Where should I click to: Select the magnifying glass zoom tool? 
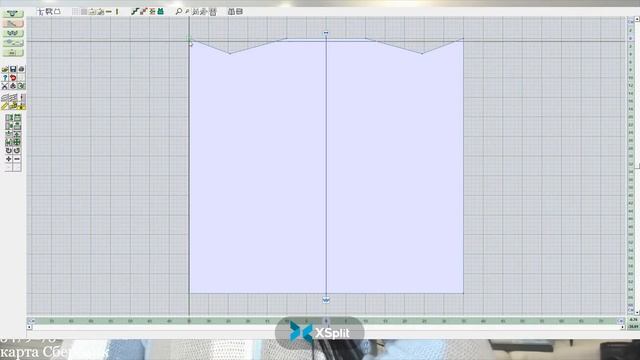(178, 11)
